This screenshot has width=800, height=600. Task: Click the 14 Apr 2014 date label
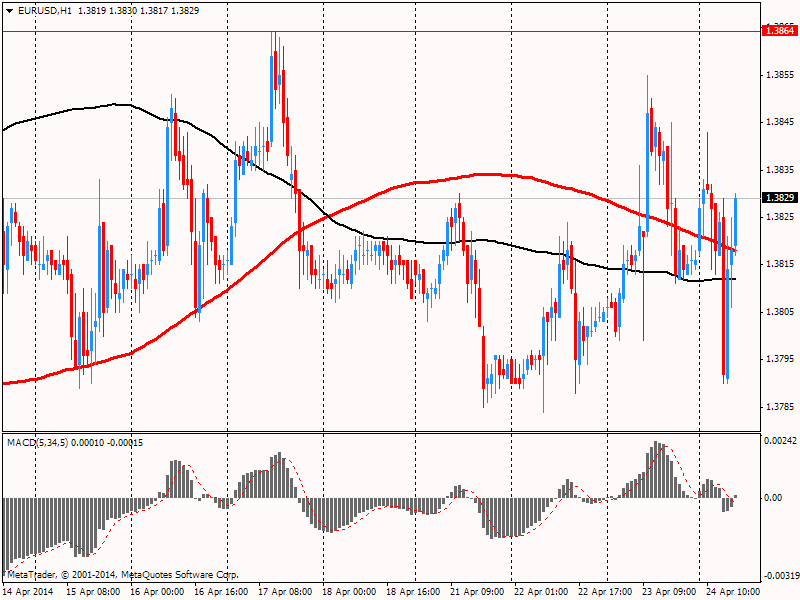pos(28,592)
